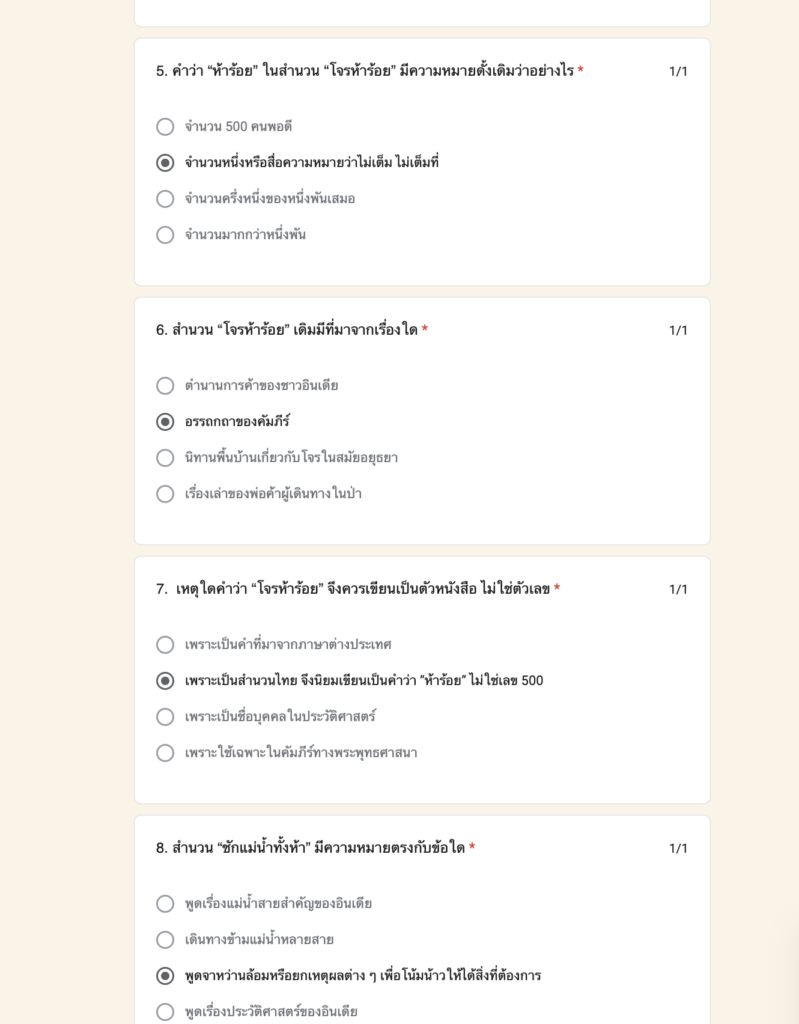Click the 1/1 score of question 5
799x1024 pixels.
point(678,71)
